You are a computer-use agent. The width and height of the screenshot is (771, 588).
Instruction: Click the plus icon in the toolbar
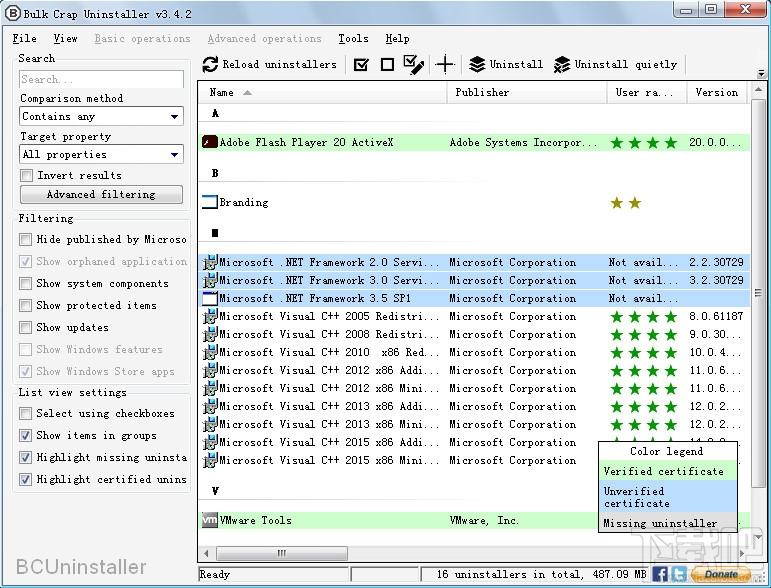[445, 64]
